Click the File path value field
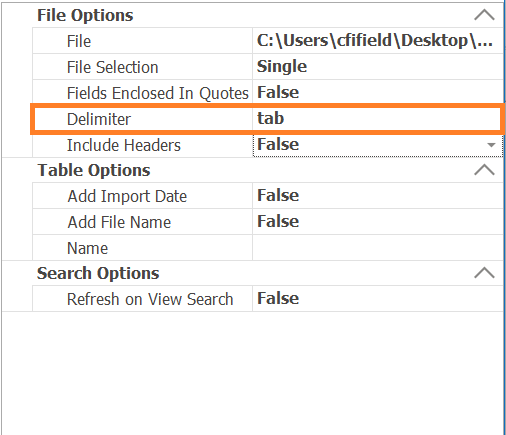506x435 pixels. click(378, 41)
